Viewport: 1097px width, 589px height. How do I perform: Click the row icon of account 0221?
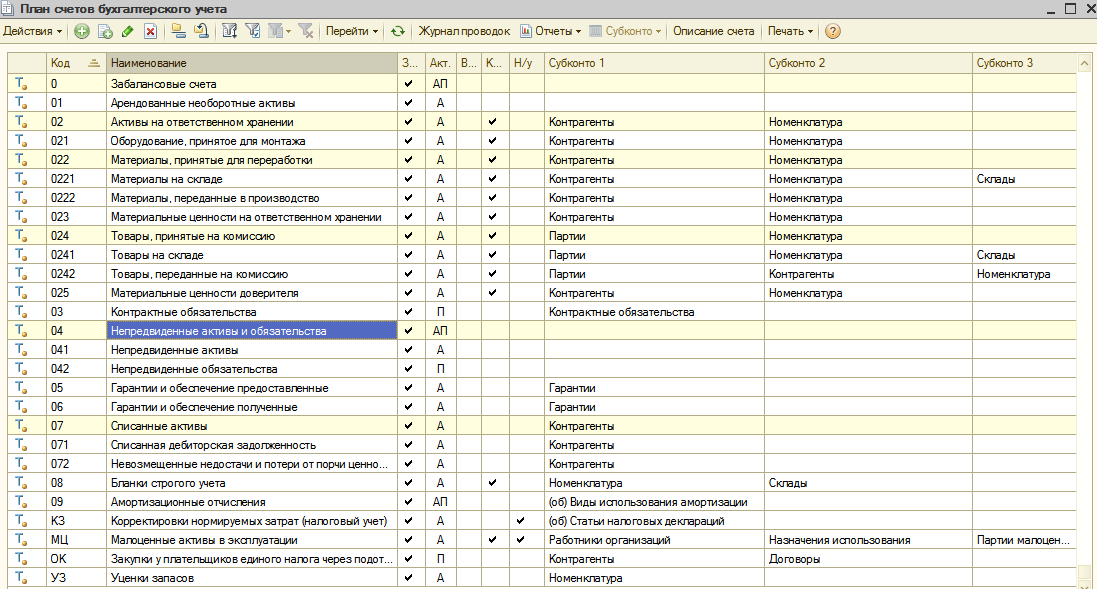click(x=22, y=179)
